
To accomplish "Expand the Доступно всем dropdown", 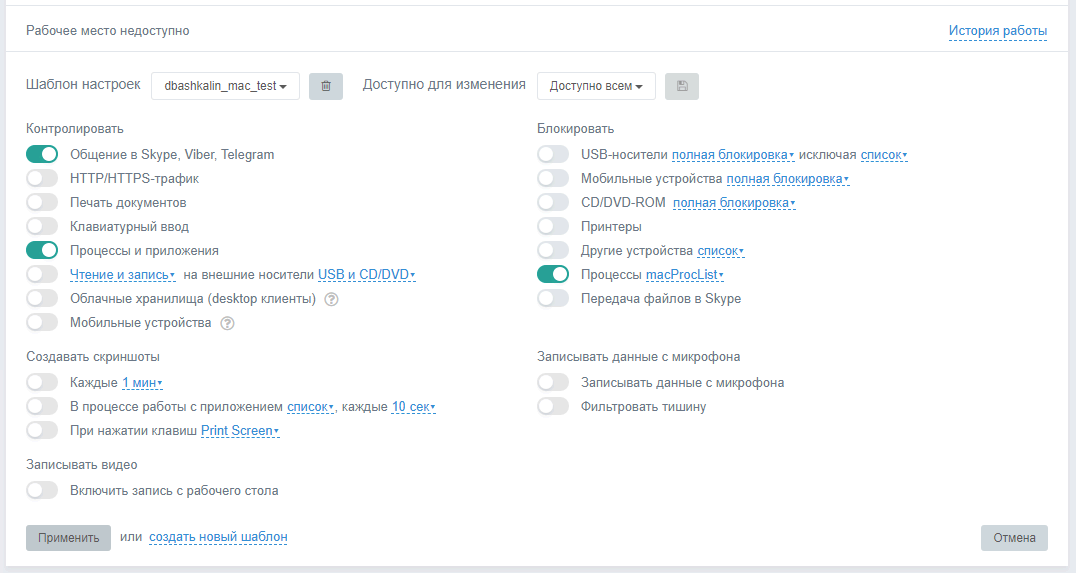I will 596,86.
